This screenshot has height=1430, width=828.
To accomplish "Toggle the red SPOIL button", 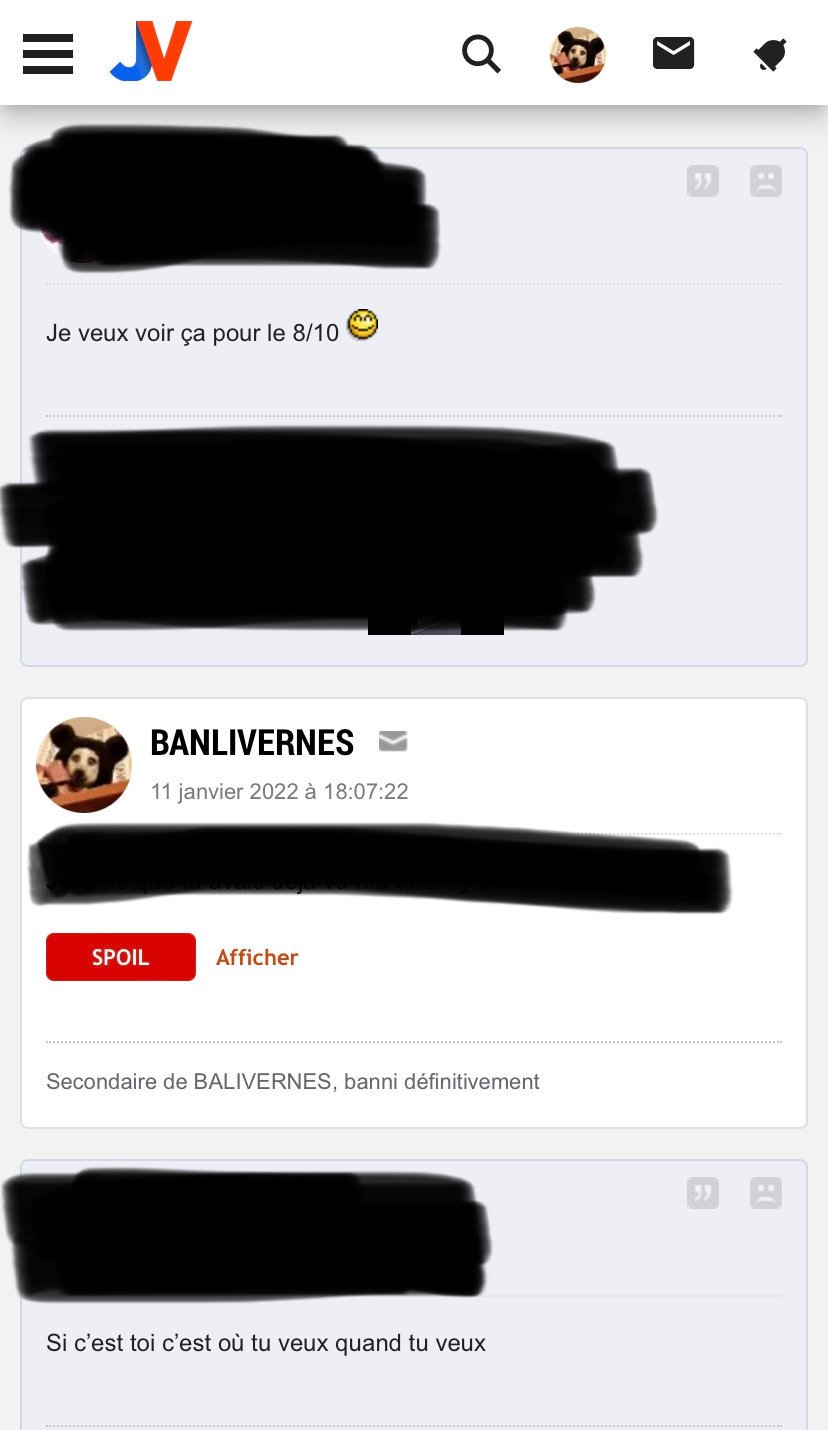I will pyautogui.click(x=121, y=957).
